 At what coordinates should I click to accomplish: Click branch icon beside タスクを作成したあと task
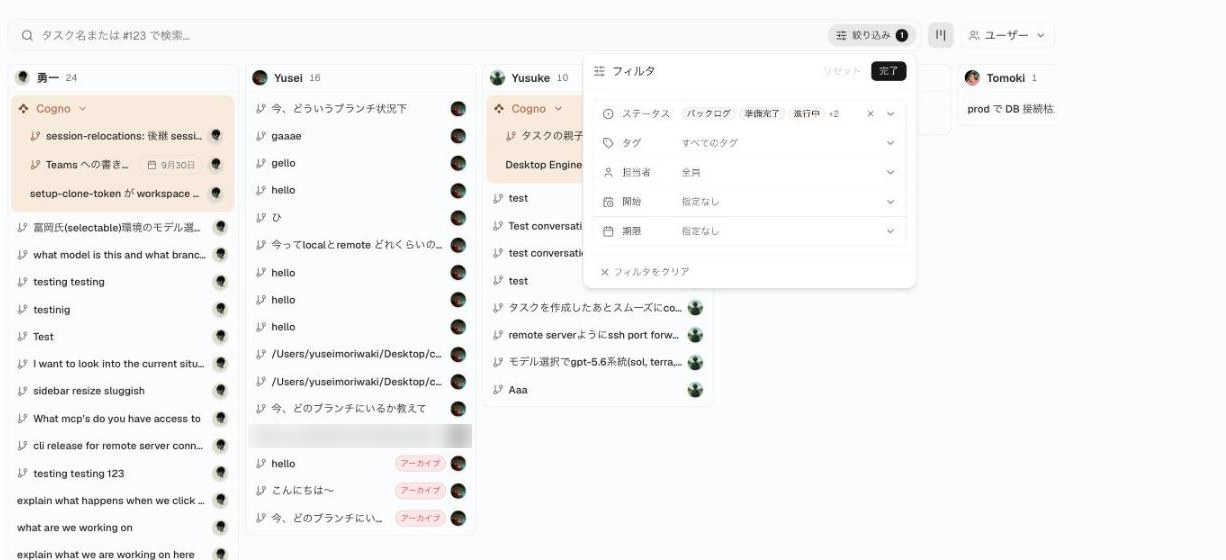click(x=498, y=308)
